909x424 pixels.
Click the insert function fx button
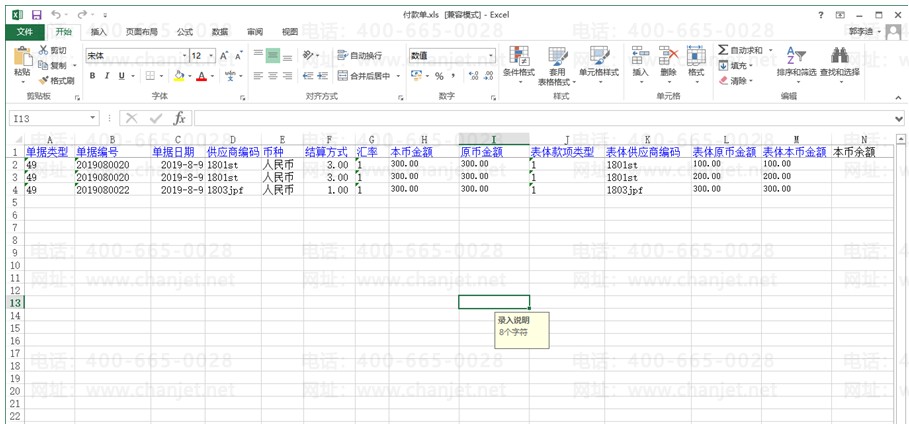coord(180,118)
